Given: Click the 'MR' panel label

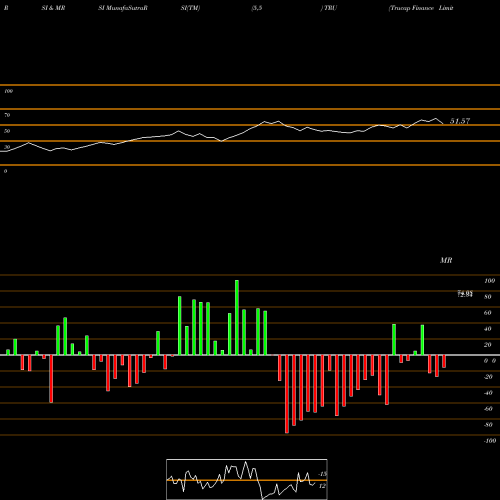Looking at the screenshot, I should click(446, 260).
